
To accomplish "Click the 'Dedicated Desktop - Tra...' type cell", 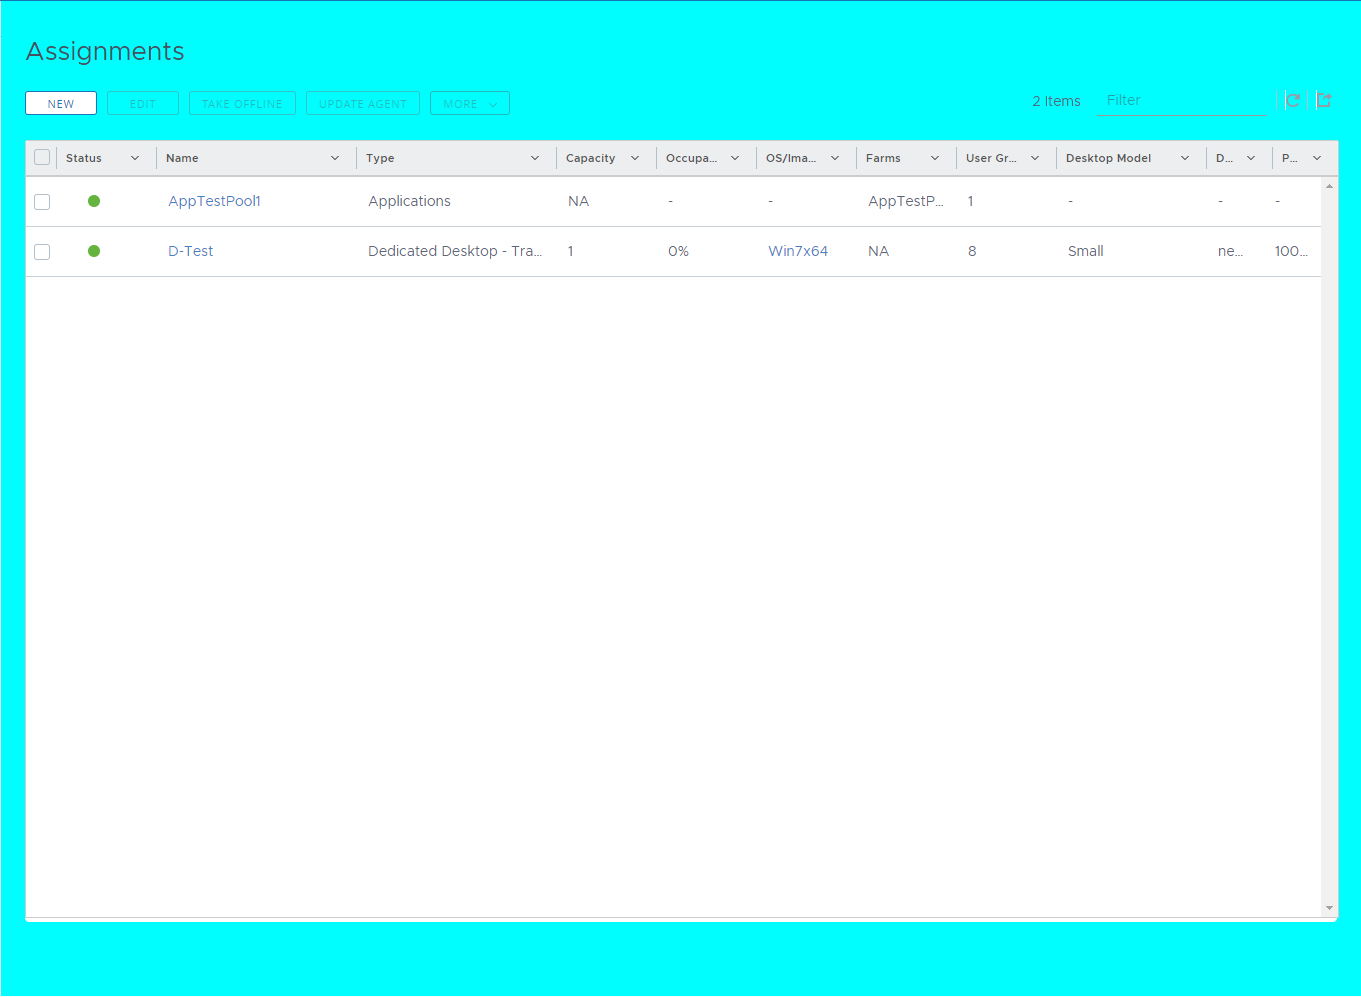I will tap(455, 251).
